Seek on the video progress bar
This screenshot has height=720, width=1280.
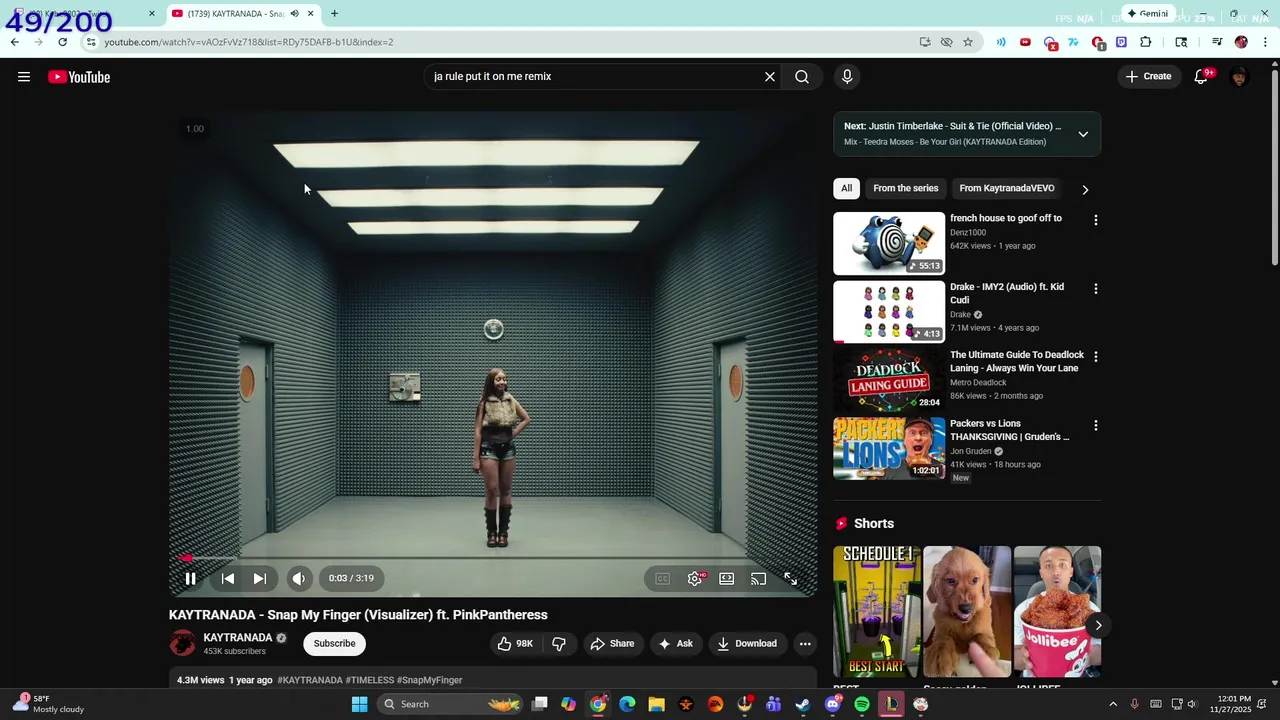(493, 558)
